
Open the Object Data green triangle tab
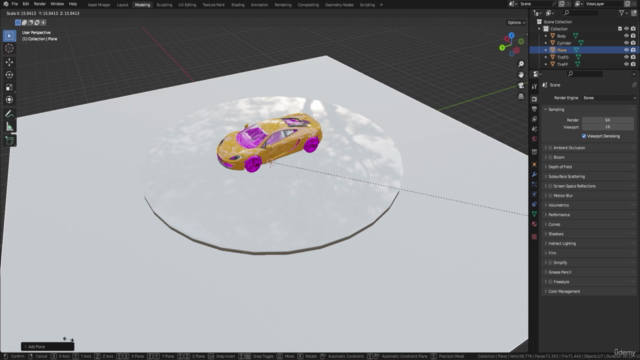tap(534, 214)
